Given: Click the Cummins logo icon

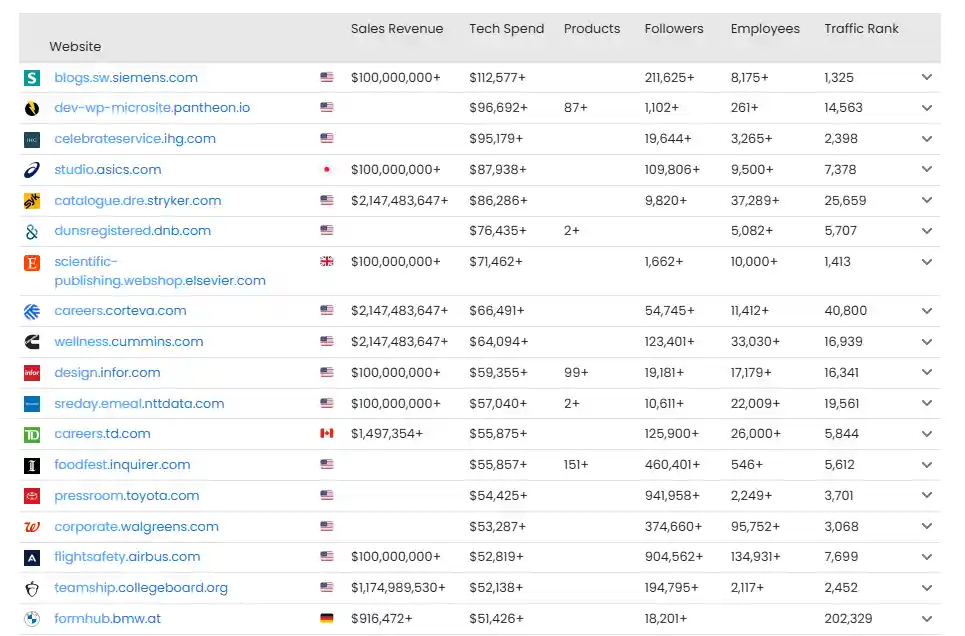Looking at the screenshot, I should [32, 342].
